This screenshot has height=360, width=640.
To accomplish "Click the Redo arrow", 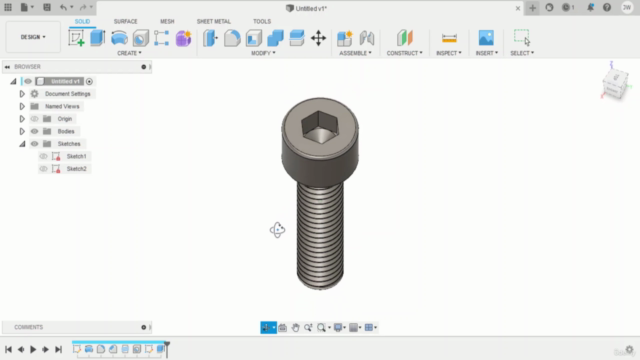I will pyautogui.click(x=83, y=7).
